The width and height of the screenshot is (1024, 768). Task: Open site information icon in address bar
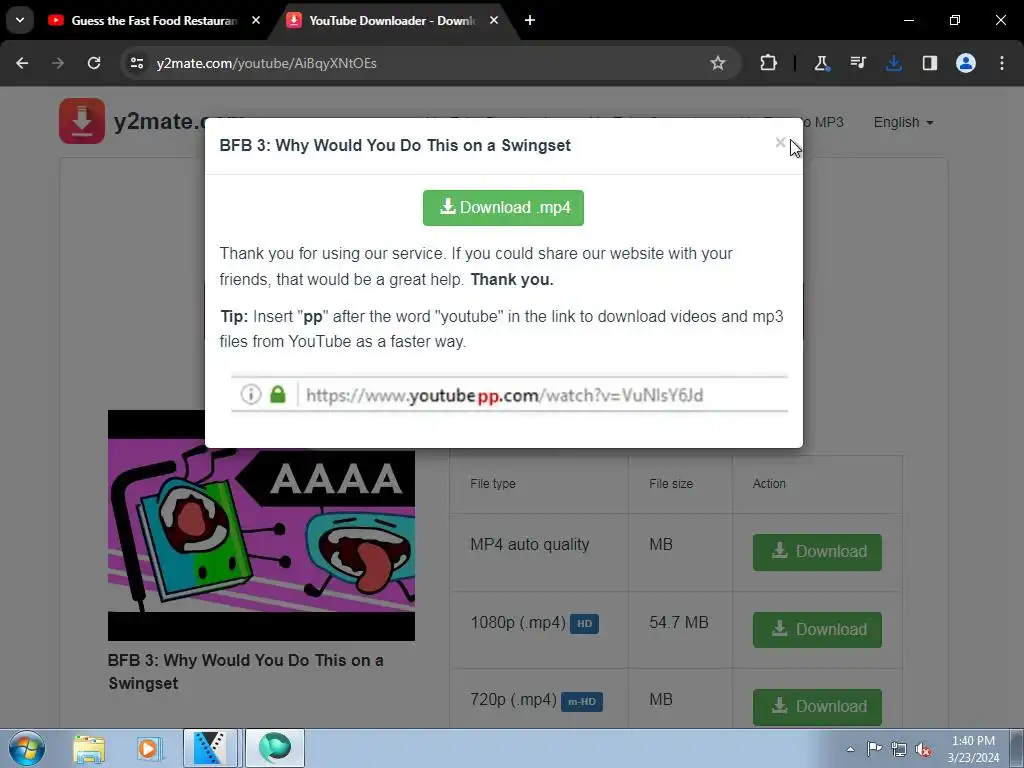[136, 63]
